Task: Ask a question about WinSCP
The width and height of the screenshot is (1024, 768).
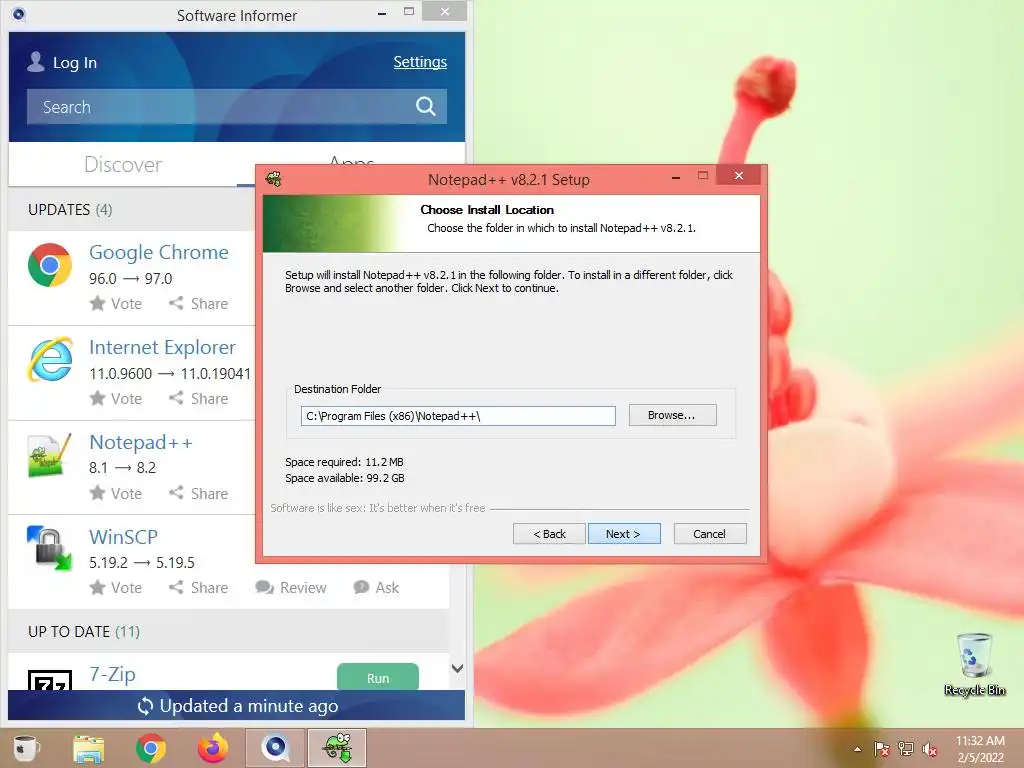Action: point(376,588)
